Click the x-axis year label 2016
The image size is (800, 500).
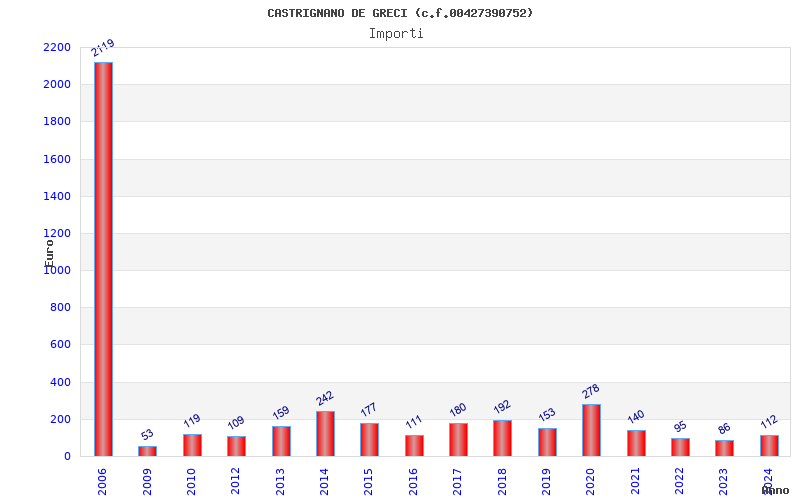point(413,482)
